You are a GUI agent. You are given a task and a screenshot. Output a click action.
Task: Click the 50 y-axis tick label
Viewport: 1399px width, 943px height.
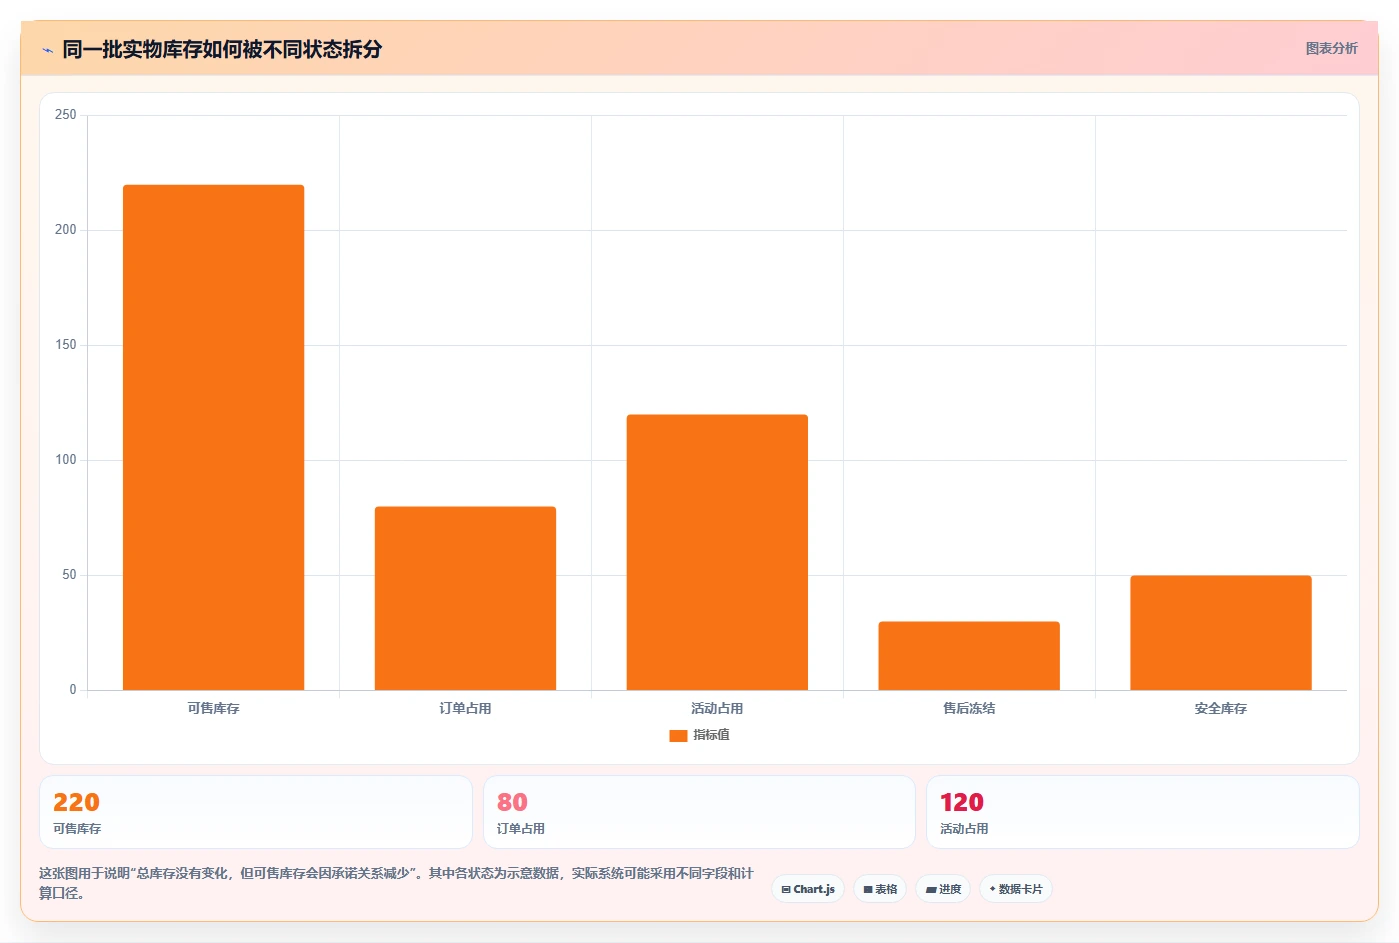pos(69,575)
